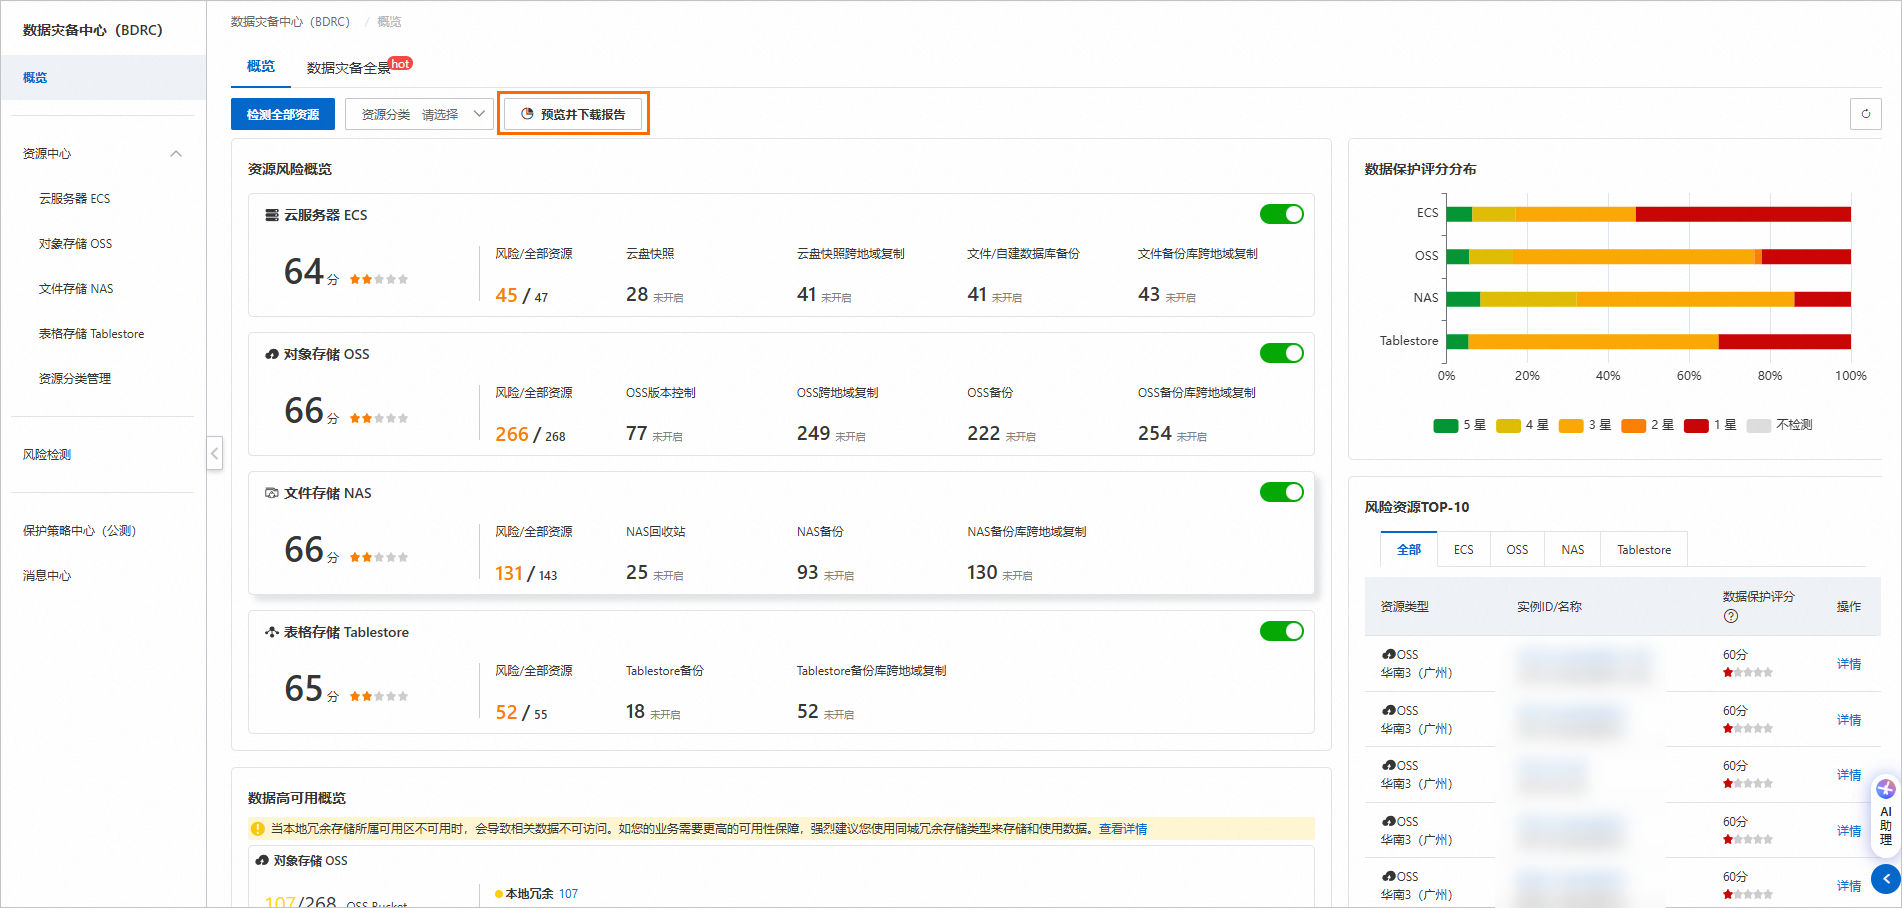Click the 数据灾备中心 (BDRC) breadcrumb link
Viewport: 1902px width, 908px height.
(x=290, y=21)
